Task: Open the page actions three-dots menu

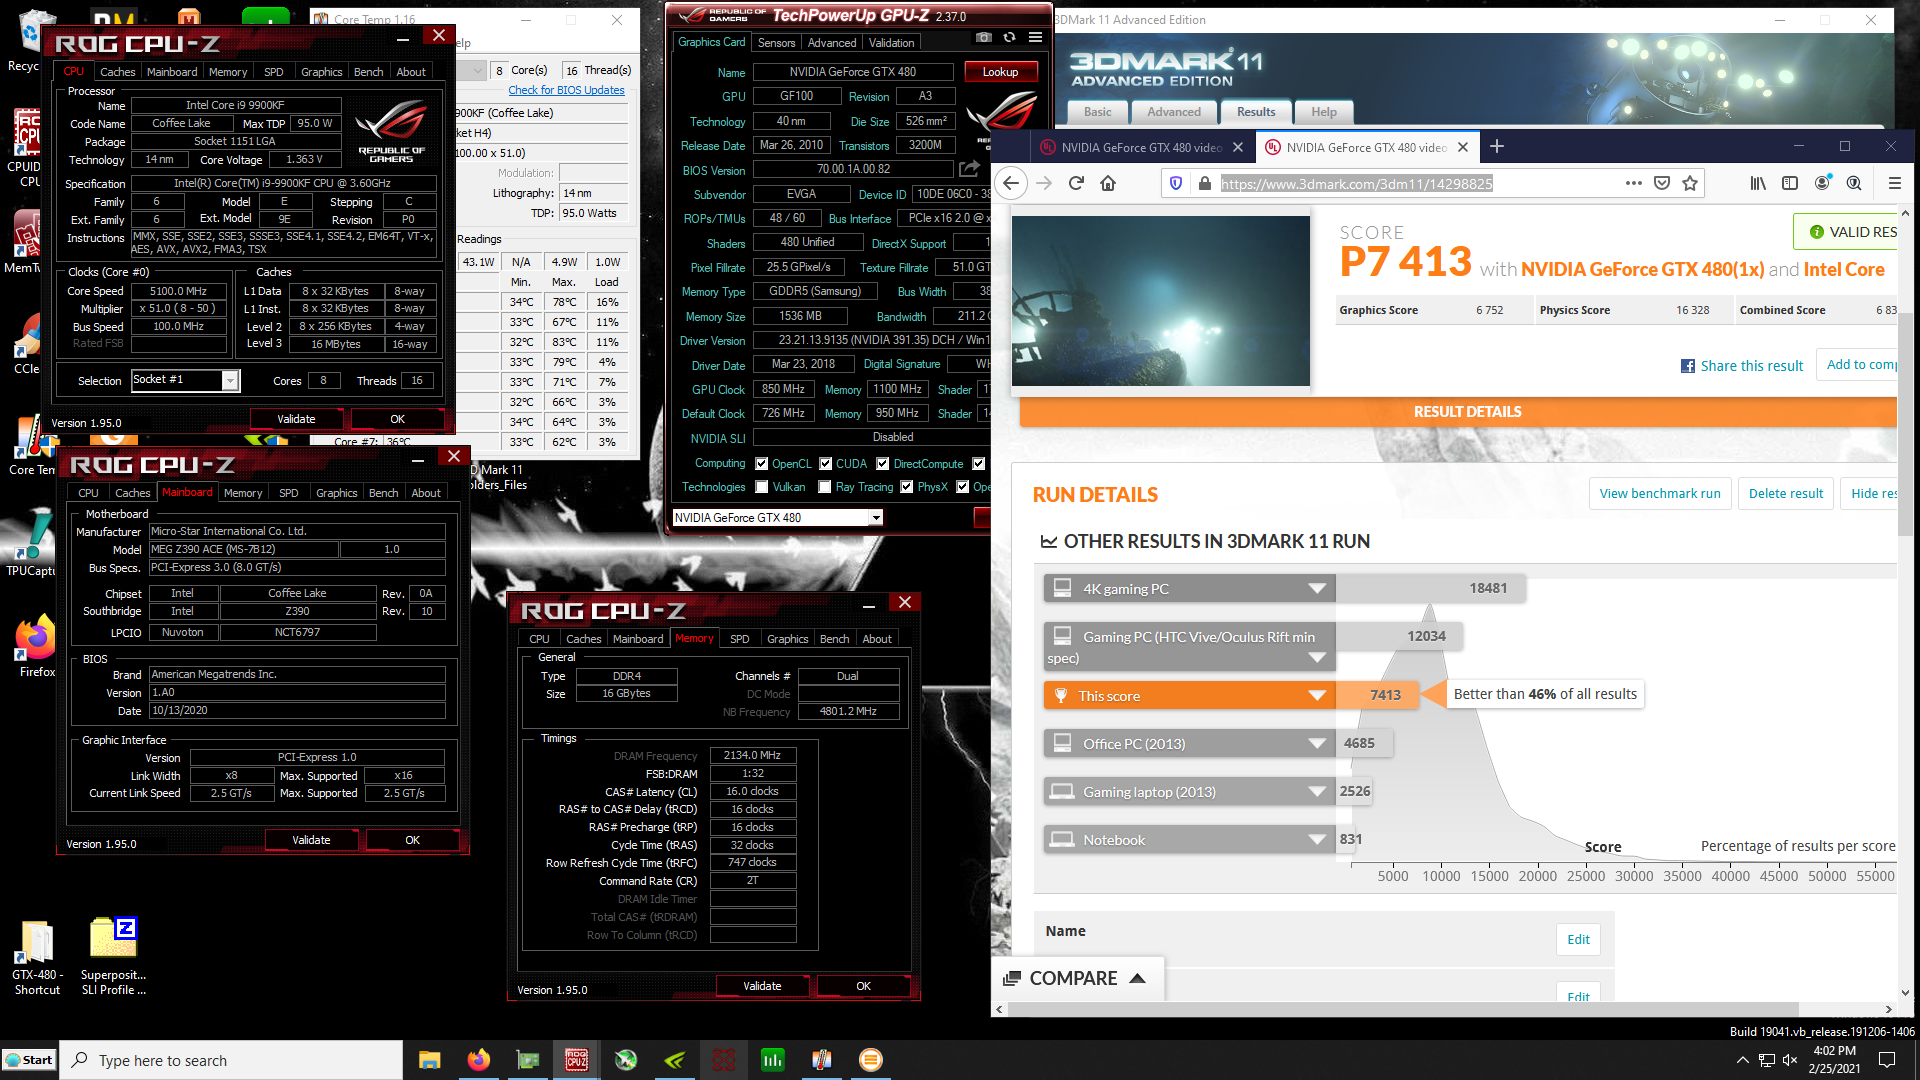Action: (x=1634, y=183)
